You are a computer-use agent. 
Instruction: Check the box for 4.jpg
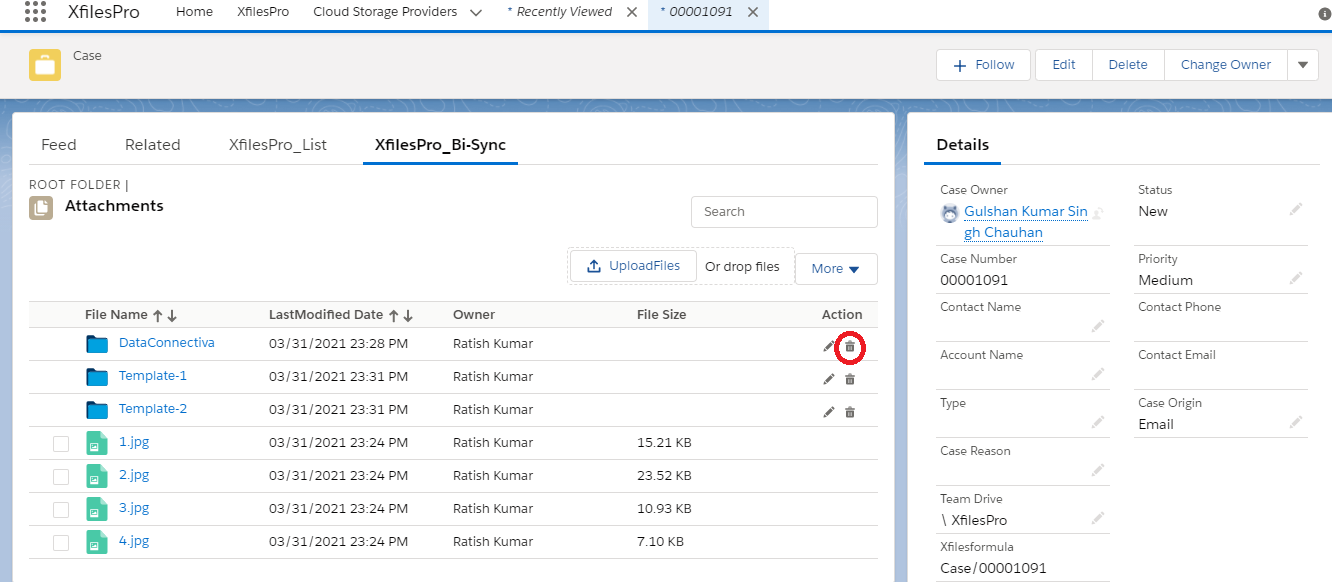click(x=61, y=543)
